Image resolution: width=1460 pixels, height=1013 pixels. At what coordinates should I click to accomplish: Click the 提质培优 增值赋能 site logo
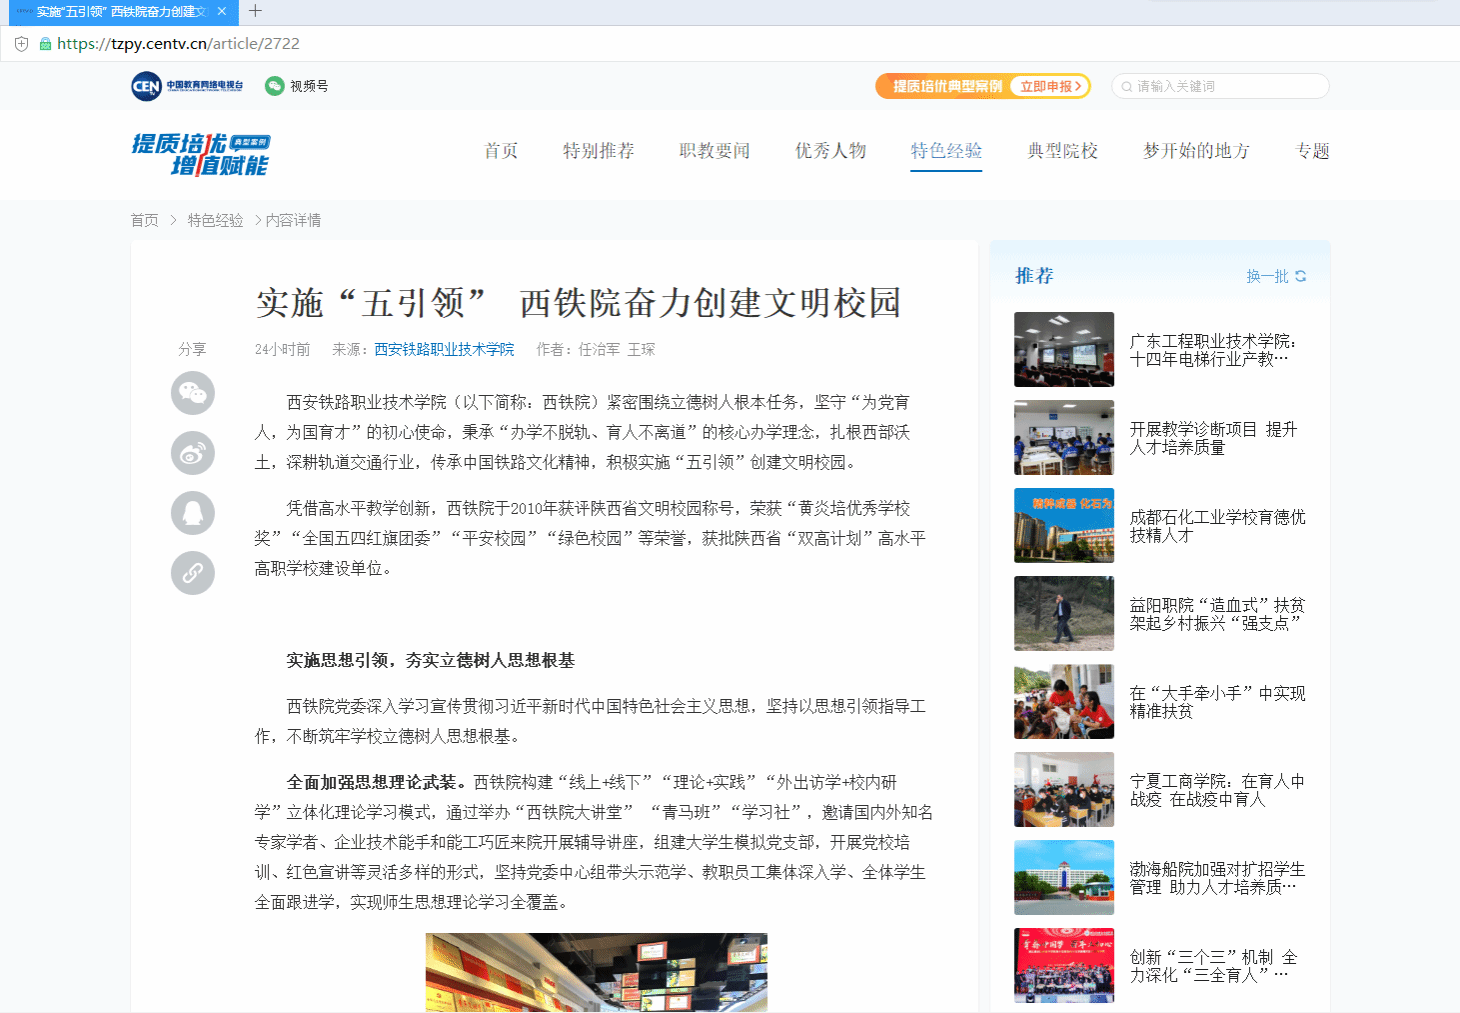[x=201, y=154]
